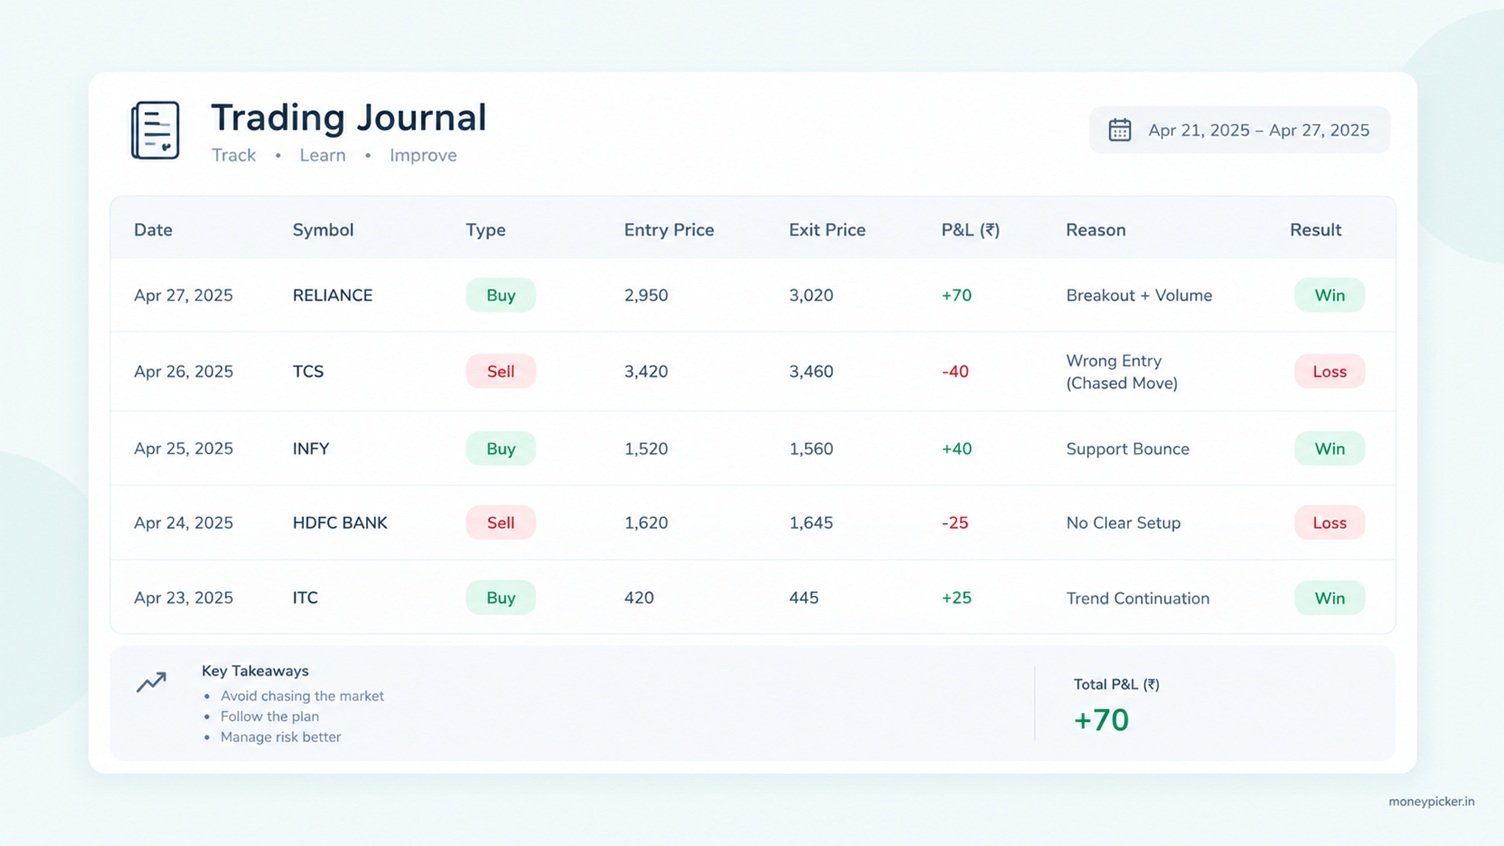Click the entry price 1,620

pyautogui.click(x=646, y=522)
